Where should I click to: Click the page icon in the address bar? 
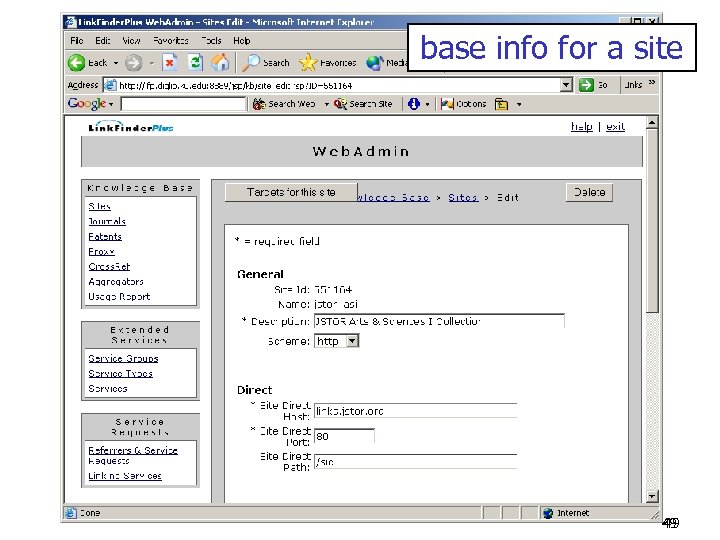(110, 85)
